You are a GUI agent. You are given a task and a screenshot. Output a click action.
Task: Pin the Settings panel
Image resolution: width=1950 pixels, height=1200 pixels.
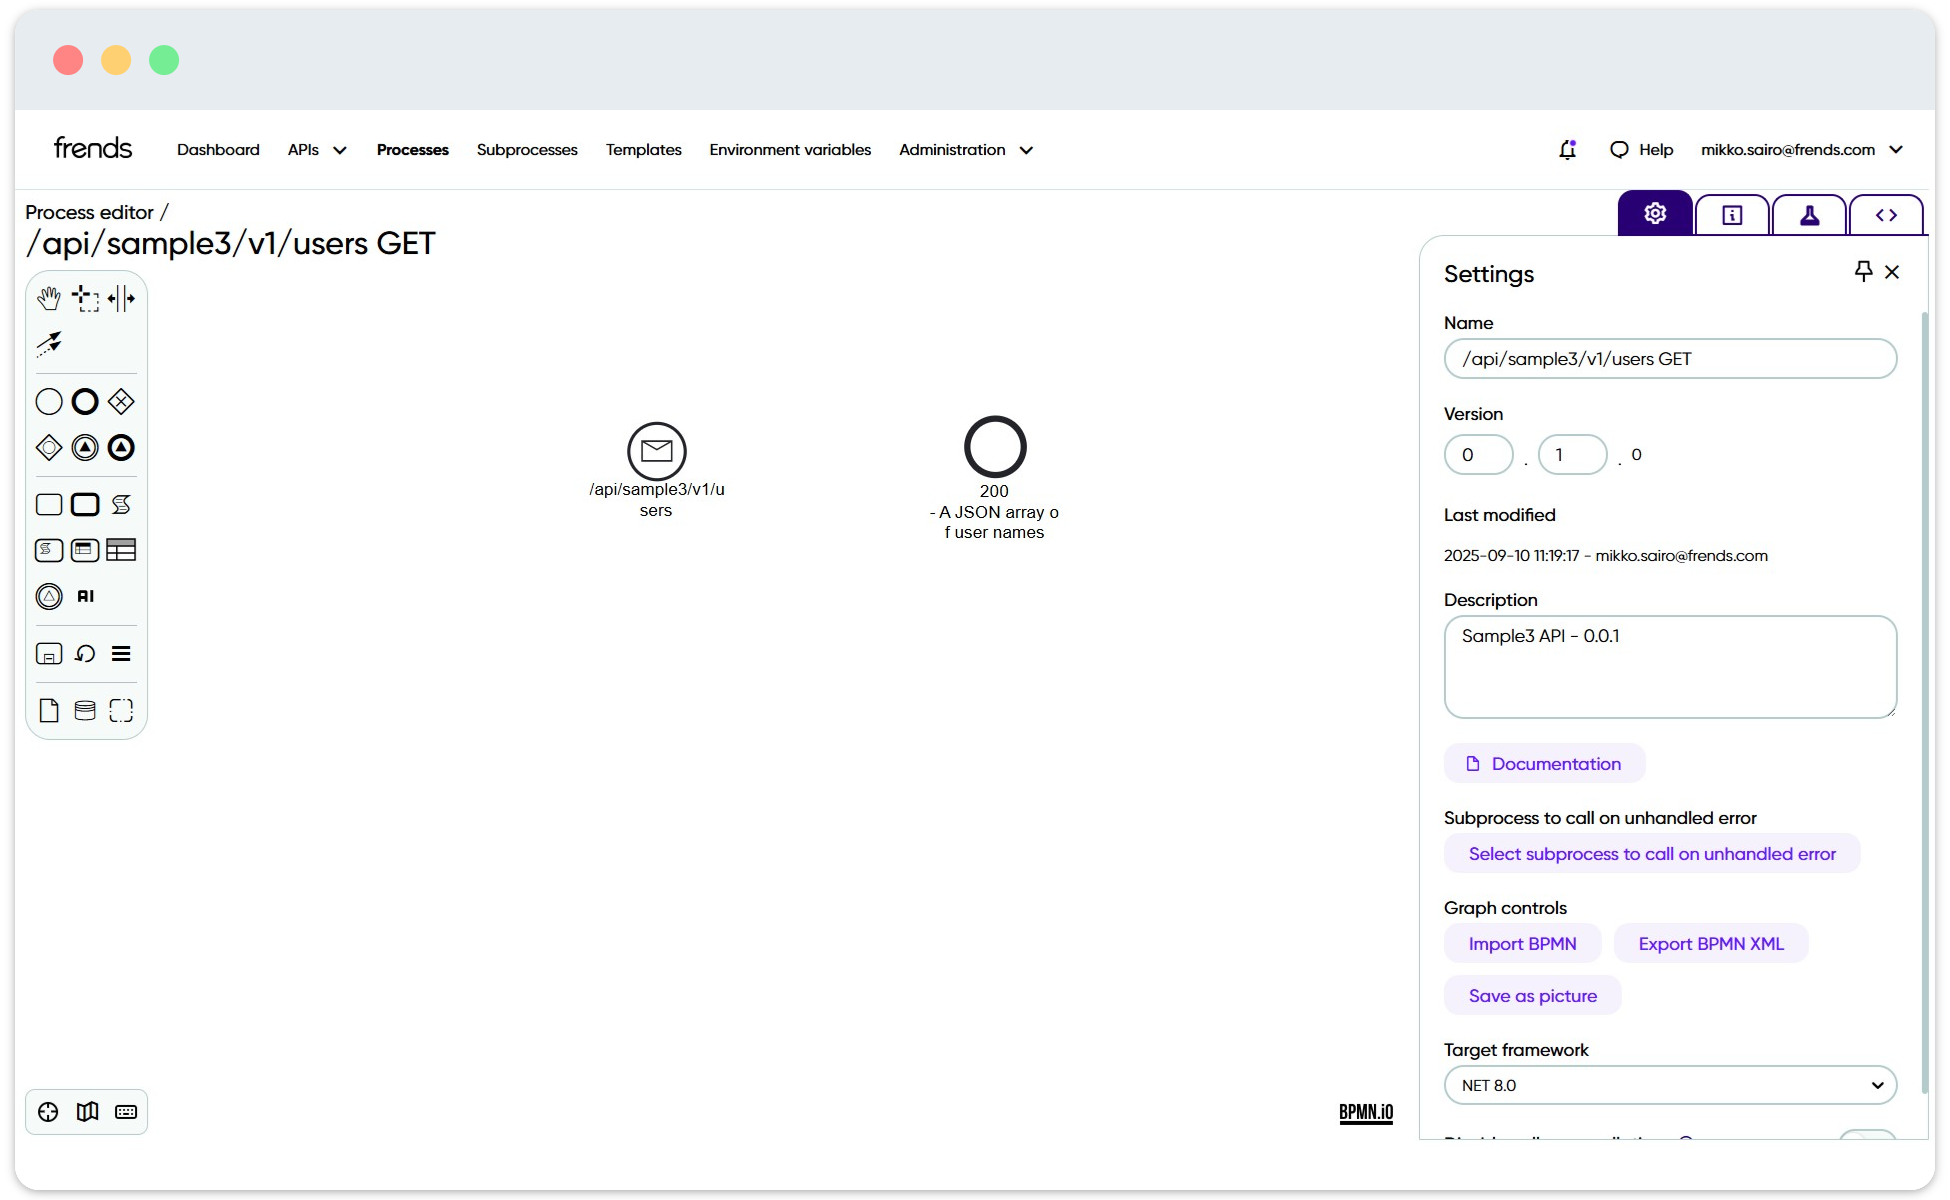pyautogui.click(x=1863, y=271)
